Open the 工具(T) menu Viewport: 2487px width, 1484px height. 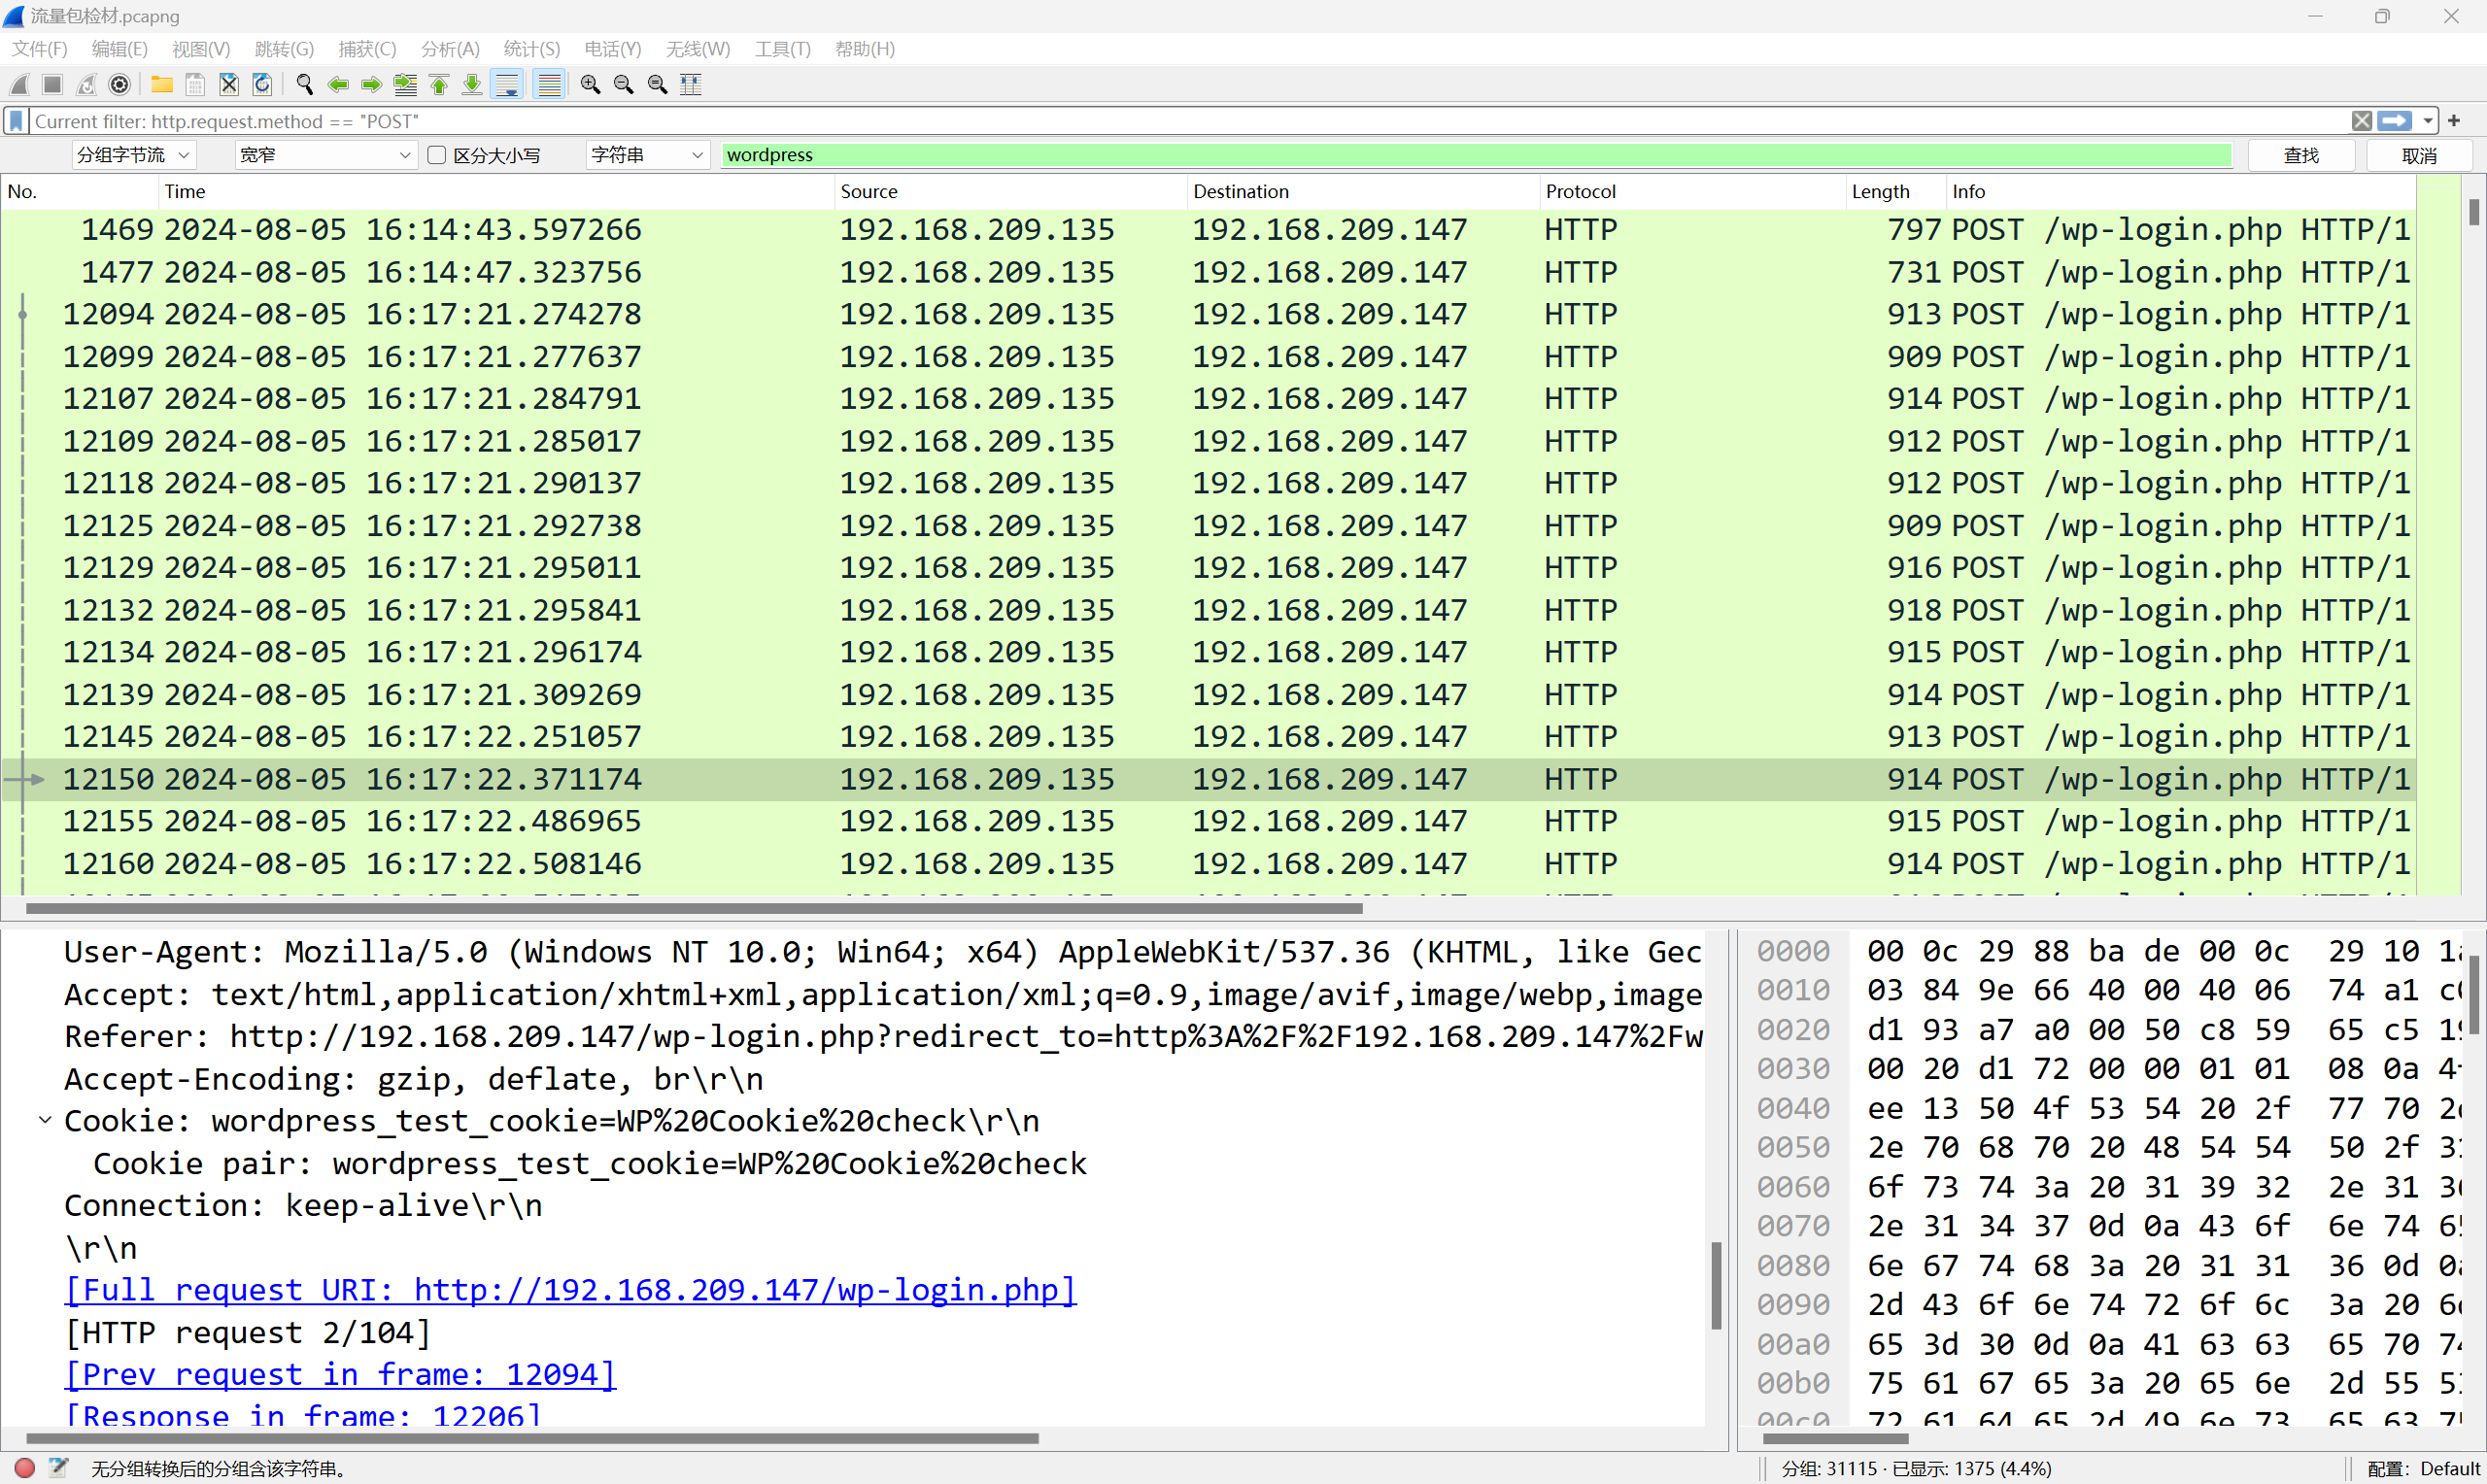point(782,49)
